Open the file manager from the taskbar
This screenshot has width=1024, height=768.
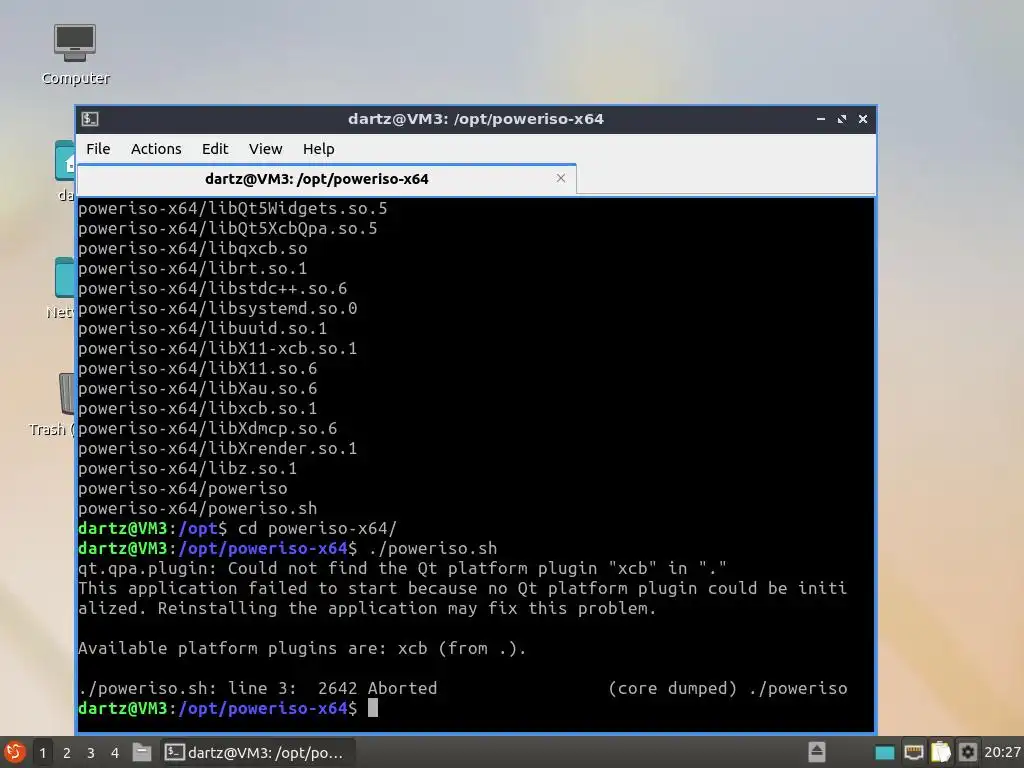coord(142,752)
